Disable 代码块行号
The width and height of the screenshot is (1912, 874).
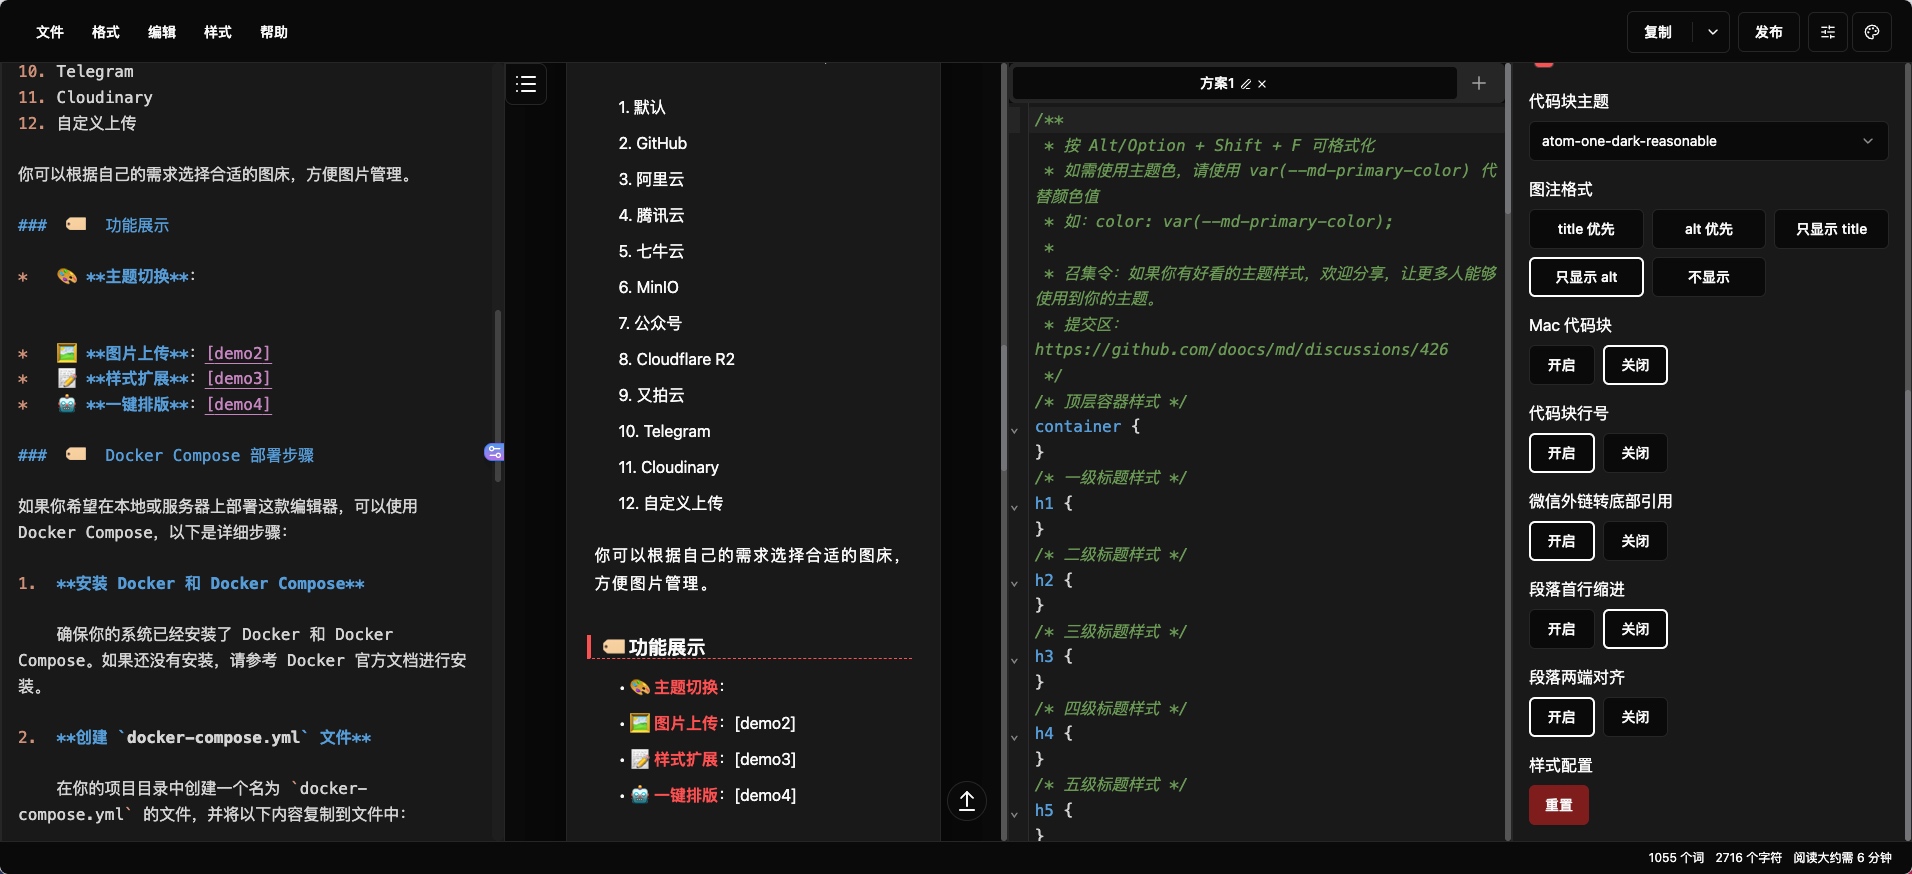(1635, 453)
